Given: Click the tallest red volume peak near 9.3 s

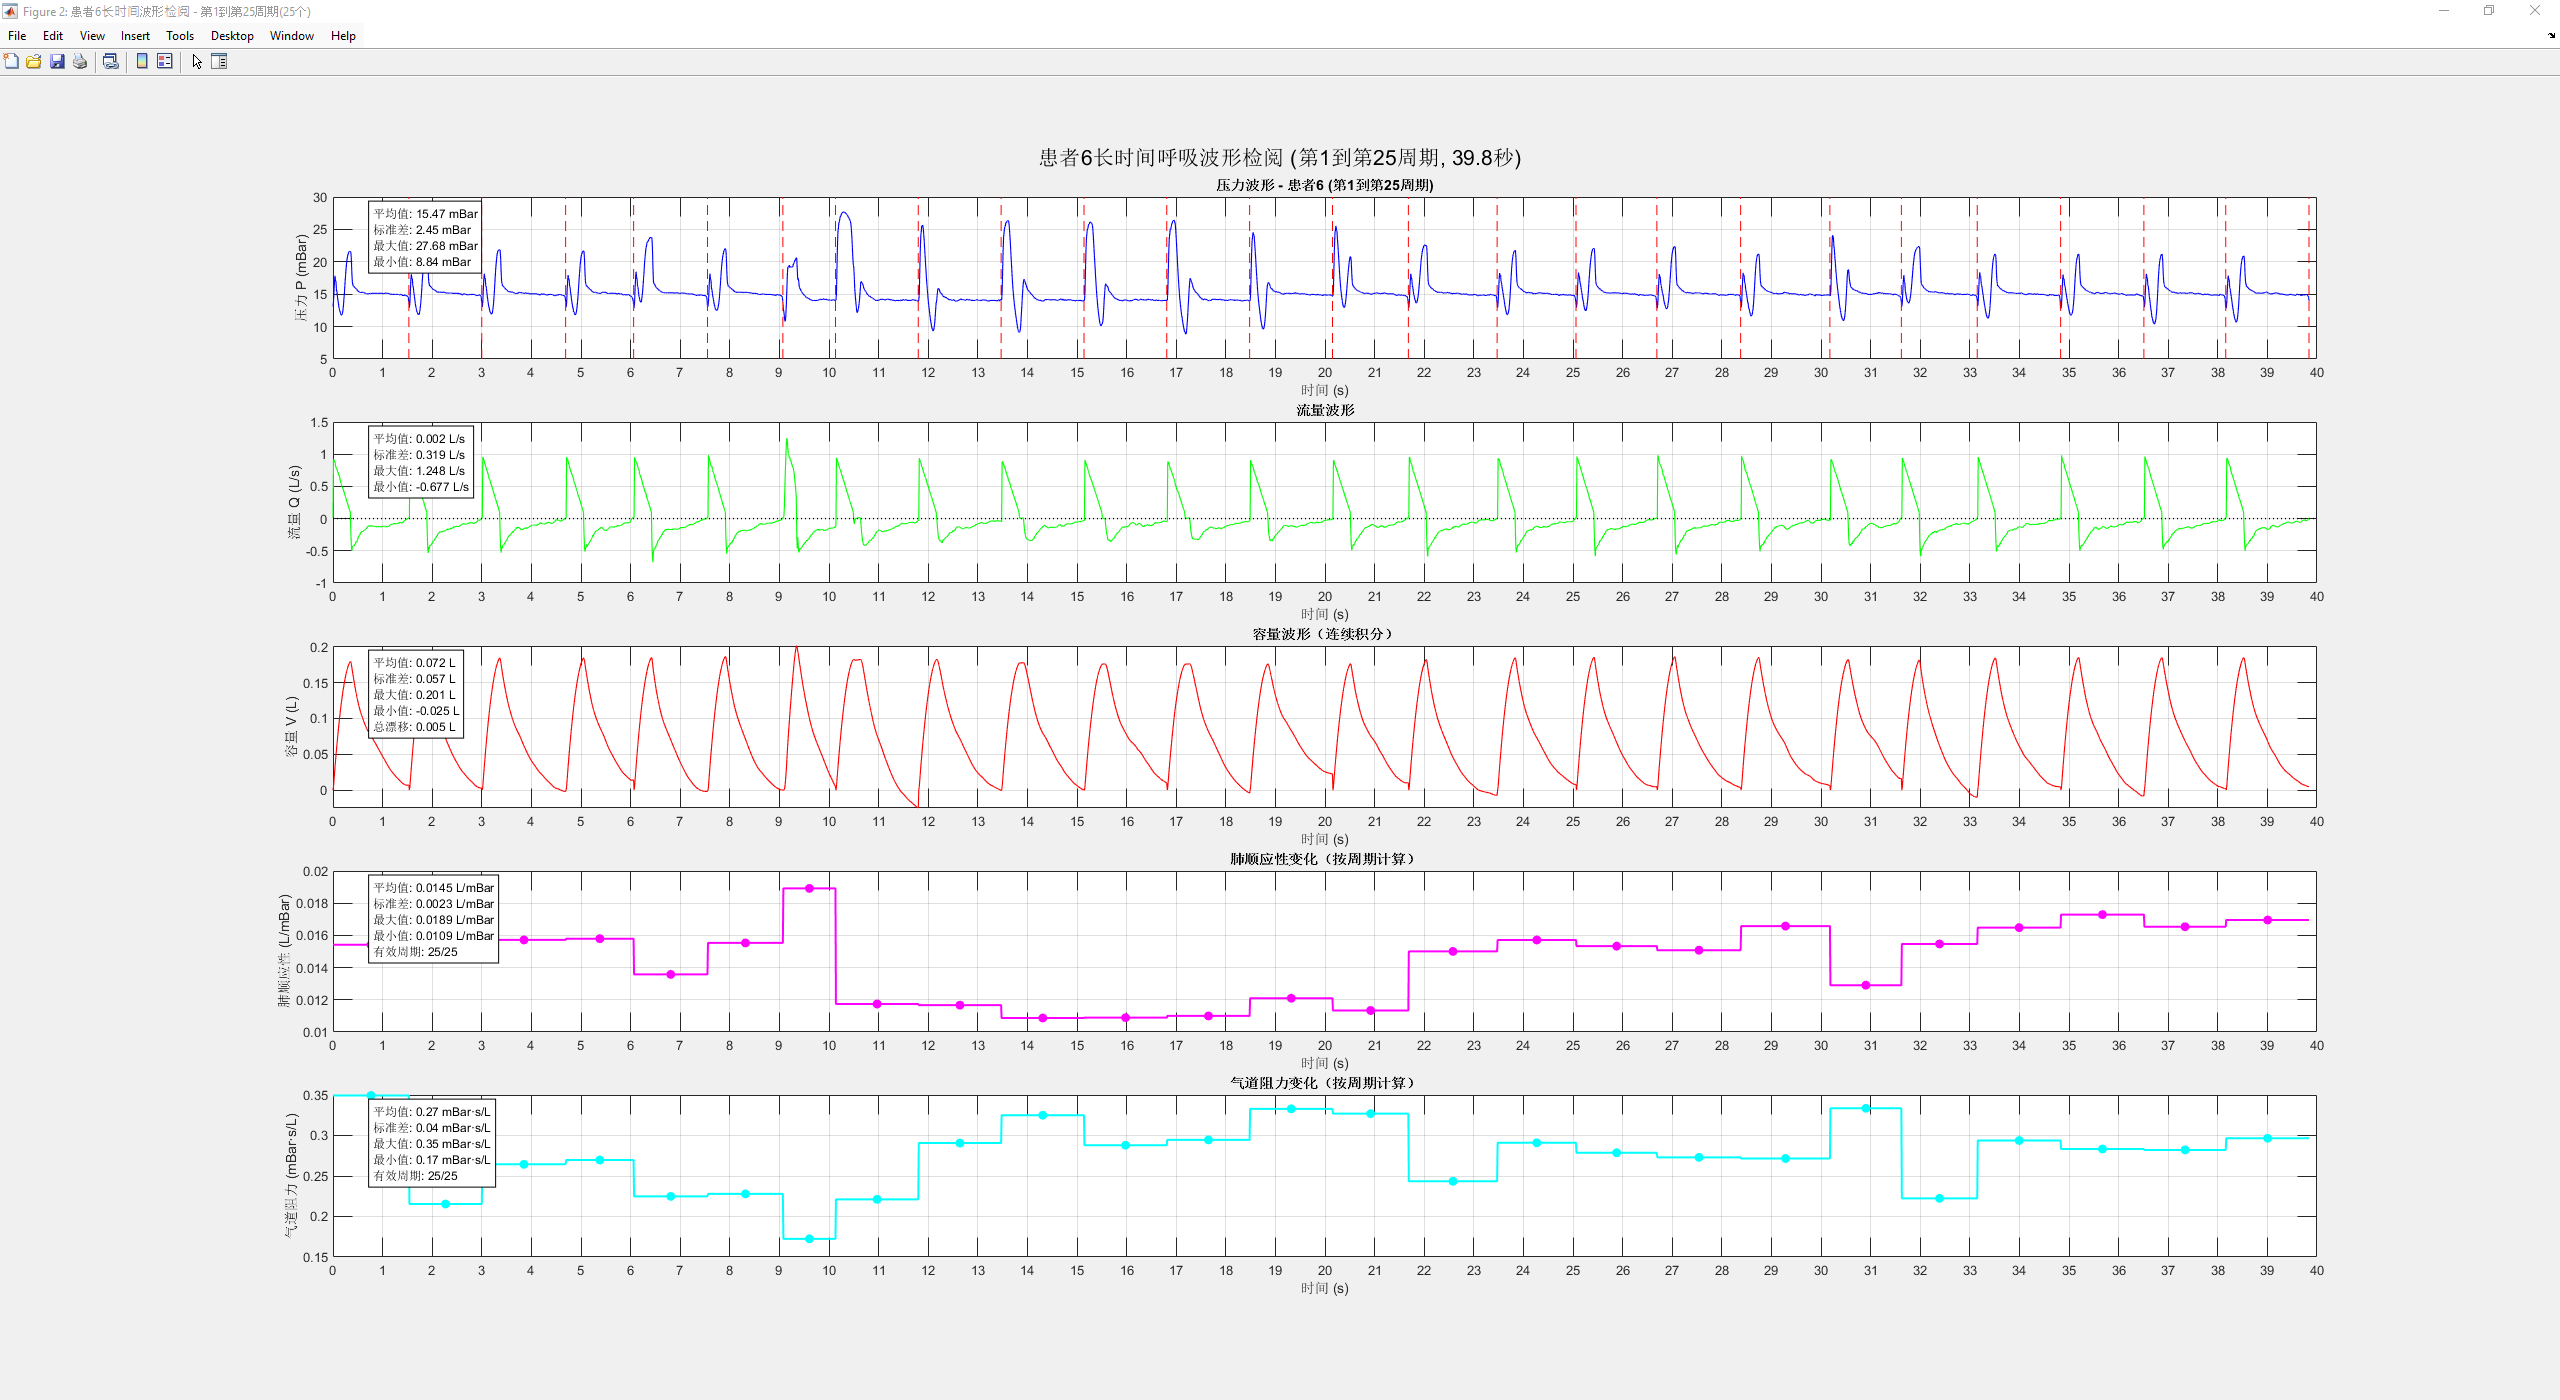Looking at the screenshot, I should tap(796, 648).
